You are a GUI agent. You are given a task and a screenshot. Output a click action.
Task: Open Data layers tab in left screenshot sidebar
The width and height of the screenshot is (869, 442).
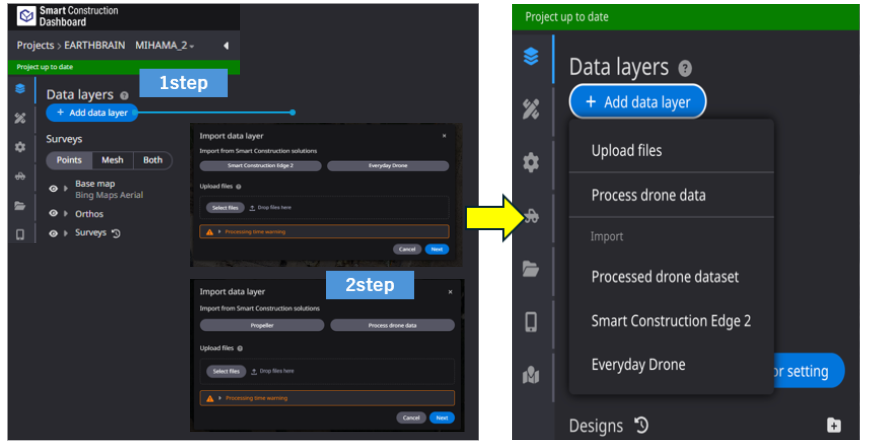pos(21,89)
